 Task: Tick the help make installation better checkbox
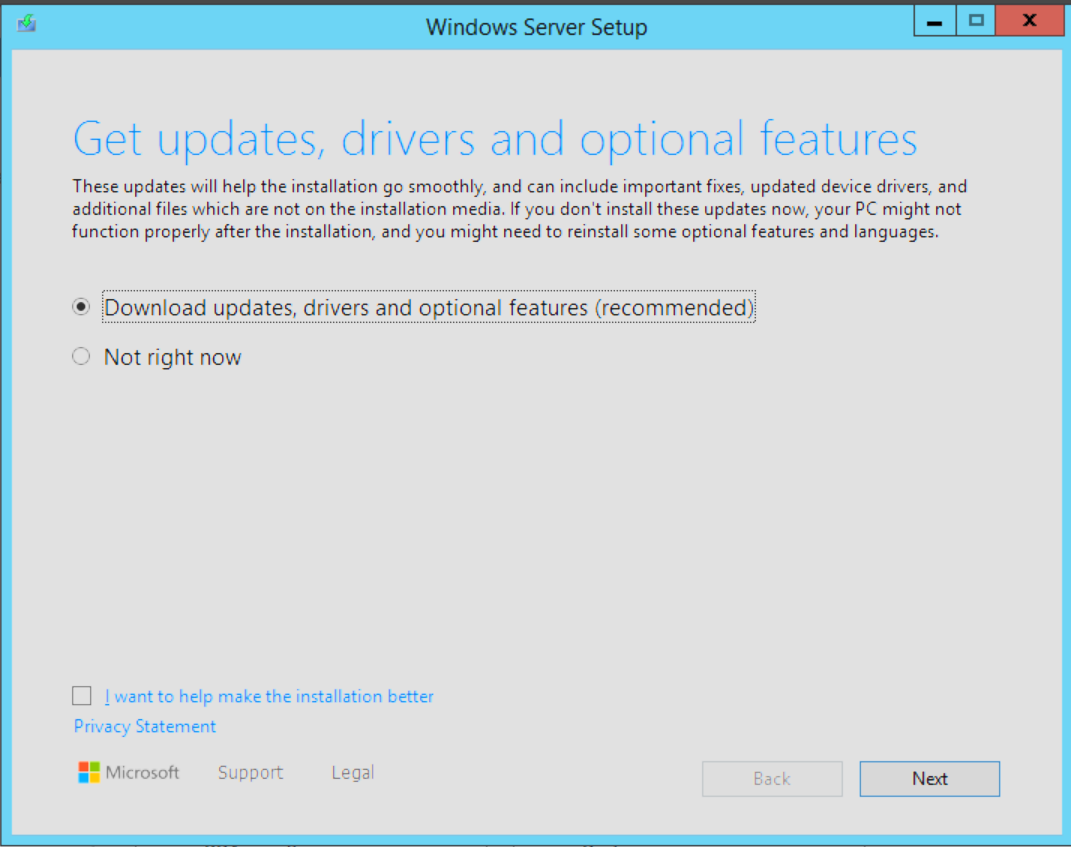(83, 696)
